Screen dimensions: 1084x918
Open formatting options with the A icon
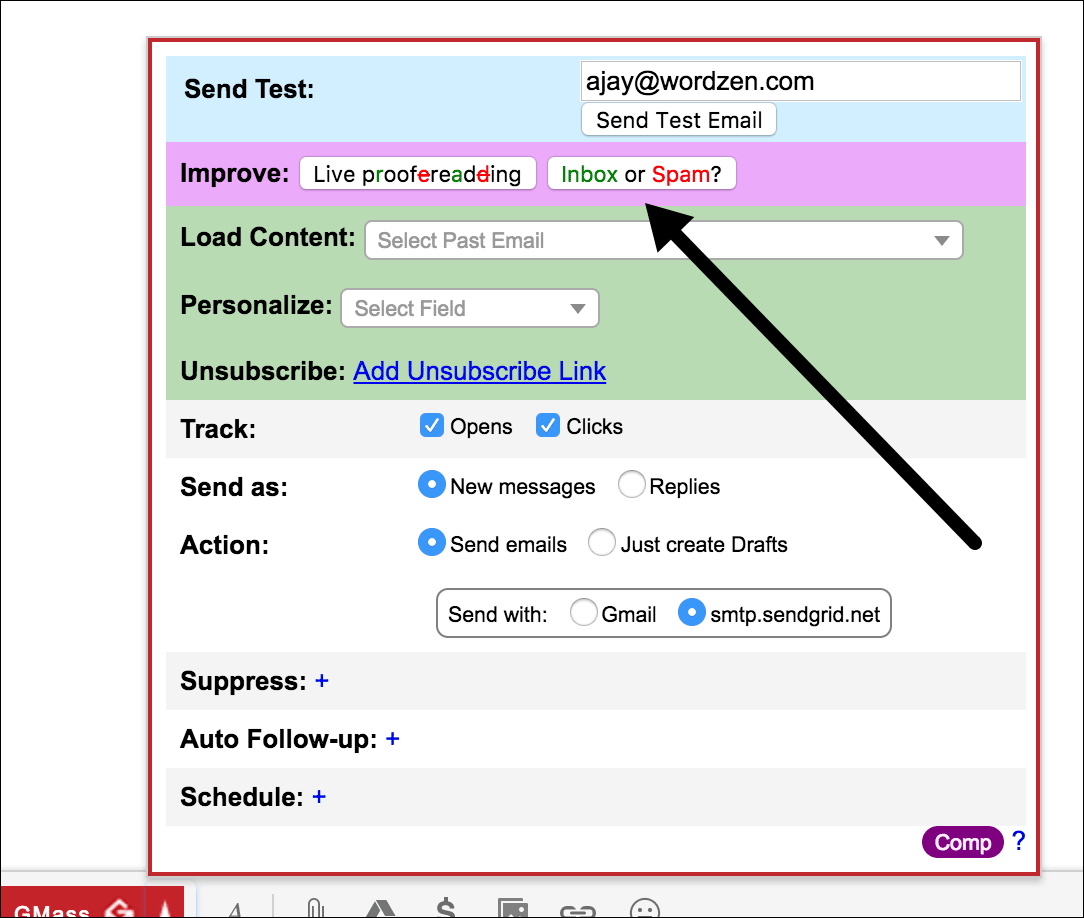click(236, 908)
